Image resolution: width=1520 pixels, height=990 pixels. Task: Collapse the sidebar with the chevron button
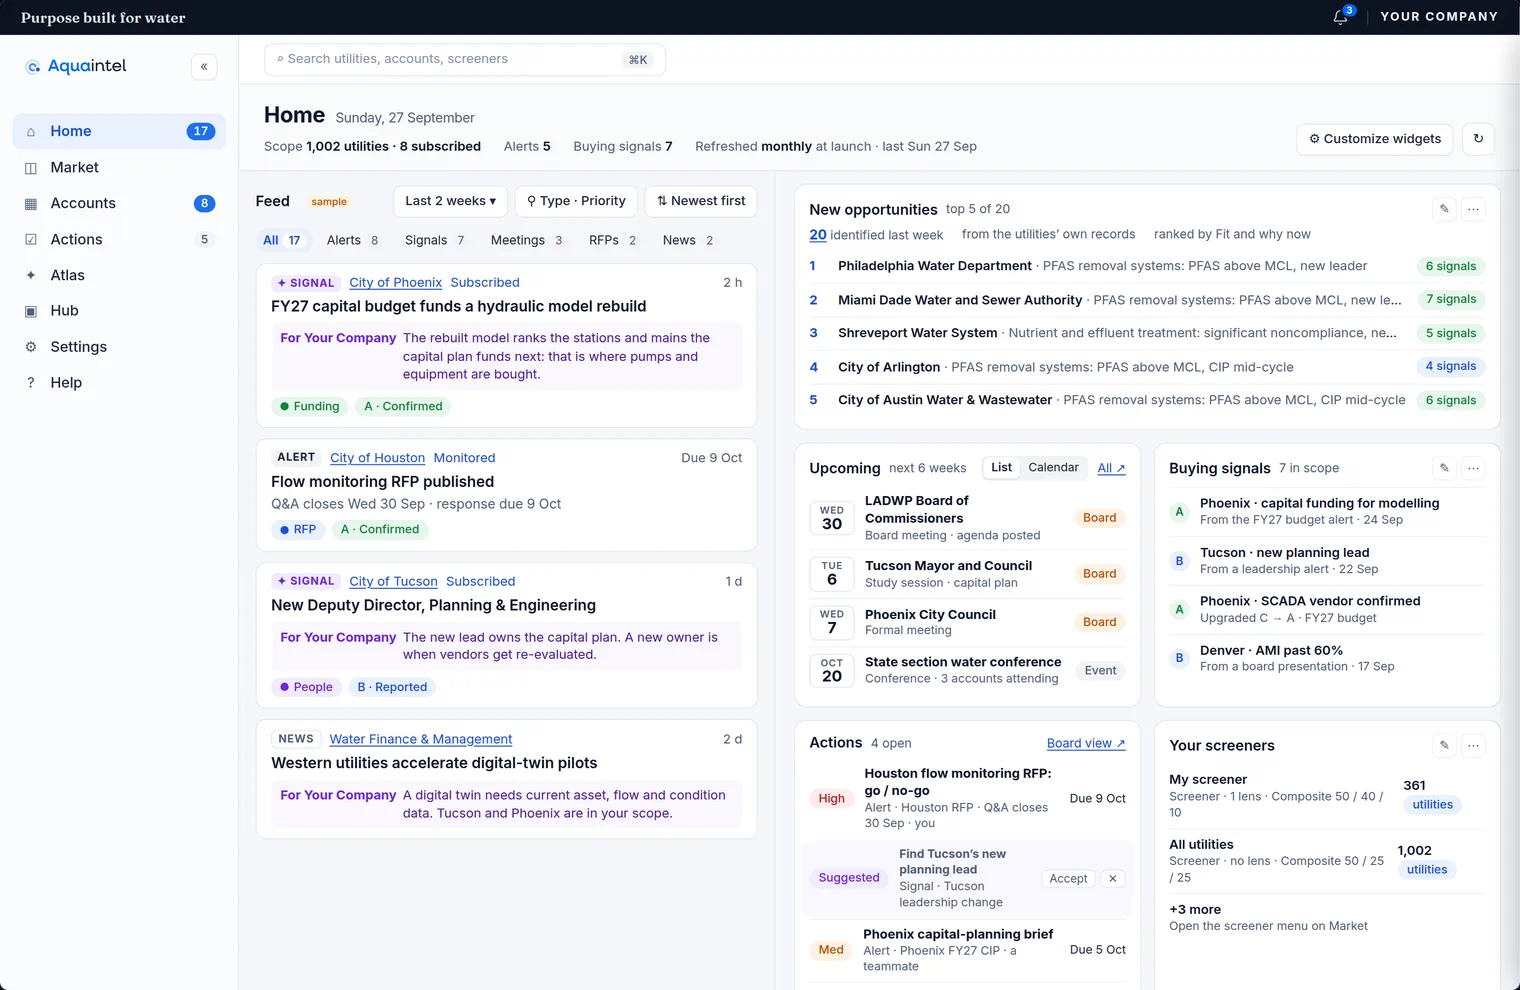point(204,67)
